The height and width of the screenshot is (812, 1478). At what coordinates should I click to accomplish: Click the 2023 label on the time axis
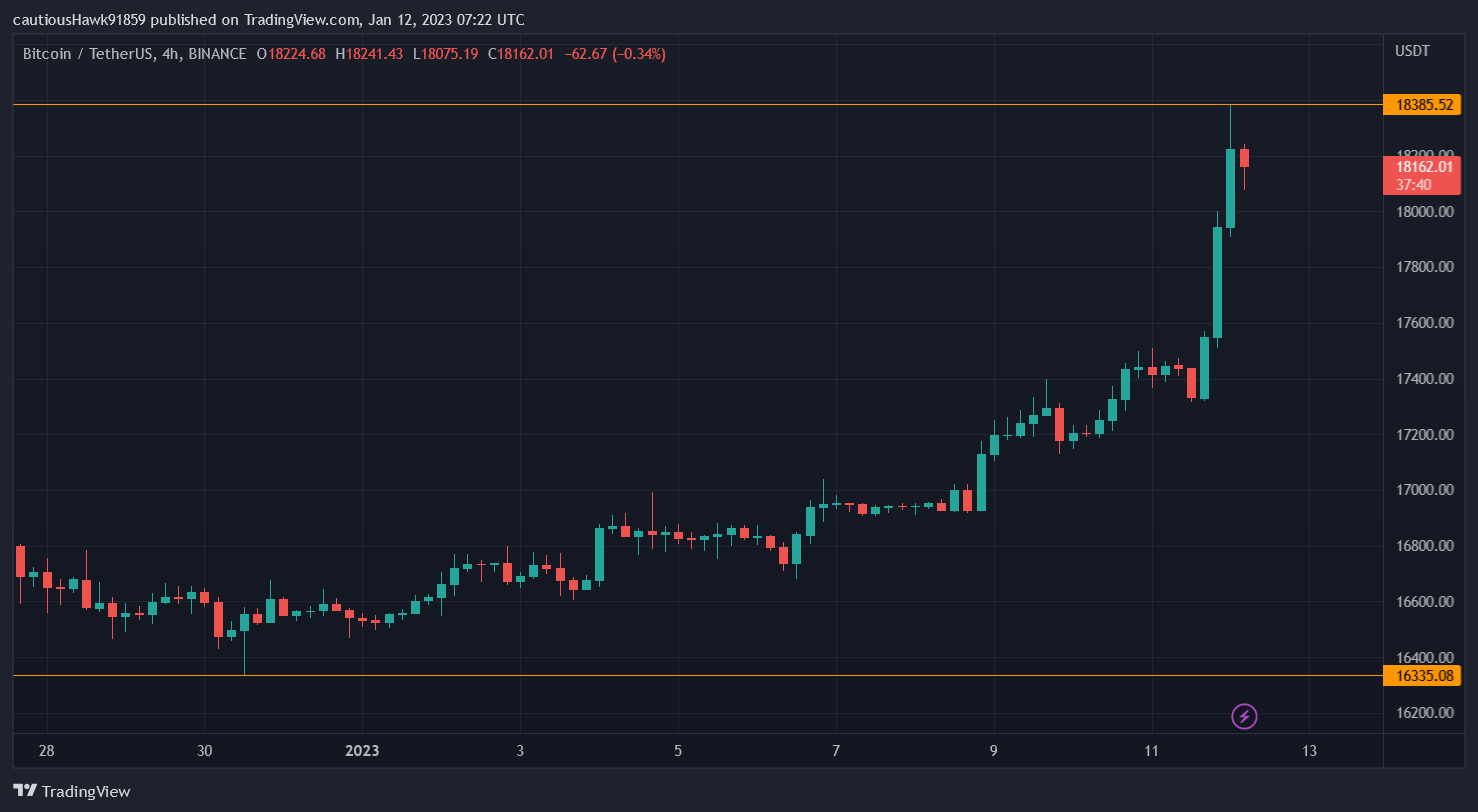tap(362, 750)
